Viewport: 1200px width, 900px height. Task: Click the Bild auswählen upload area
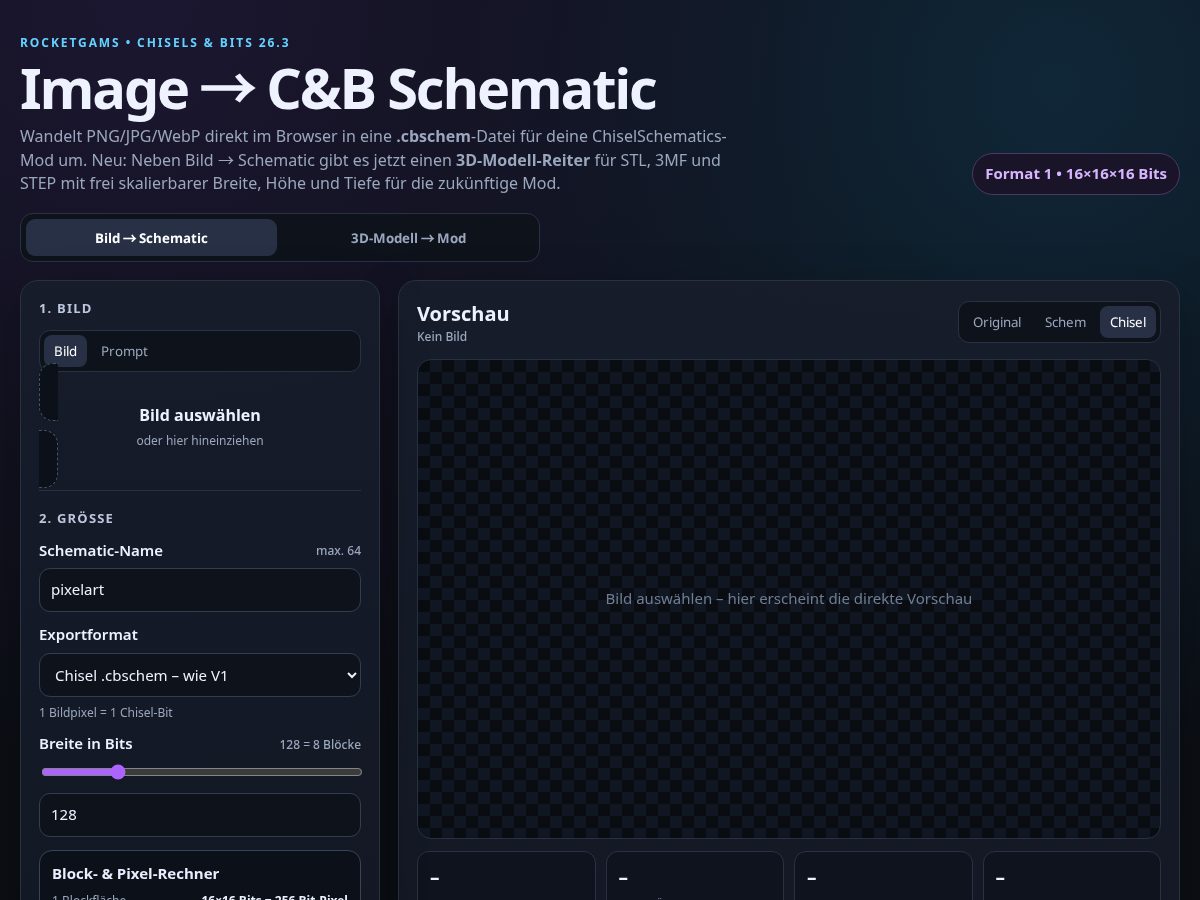tap(200, 427)
